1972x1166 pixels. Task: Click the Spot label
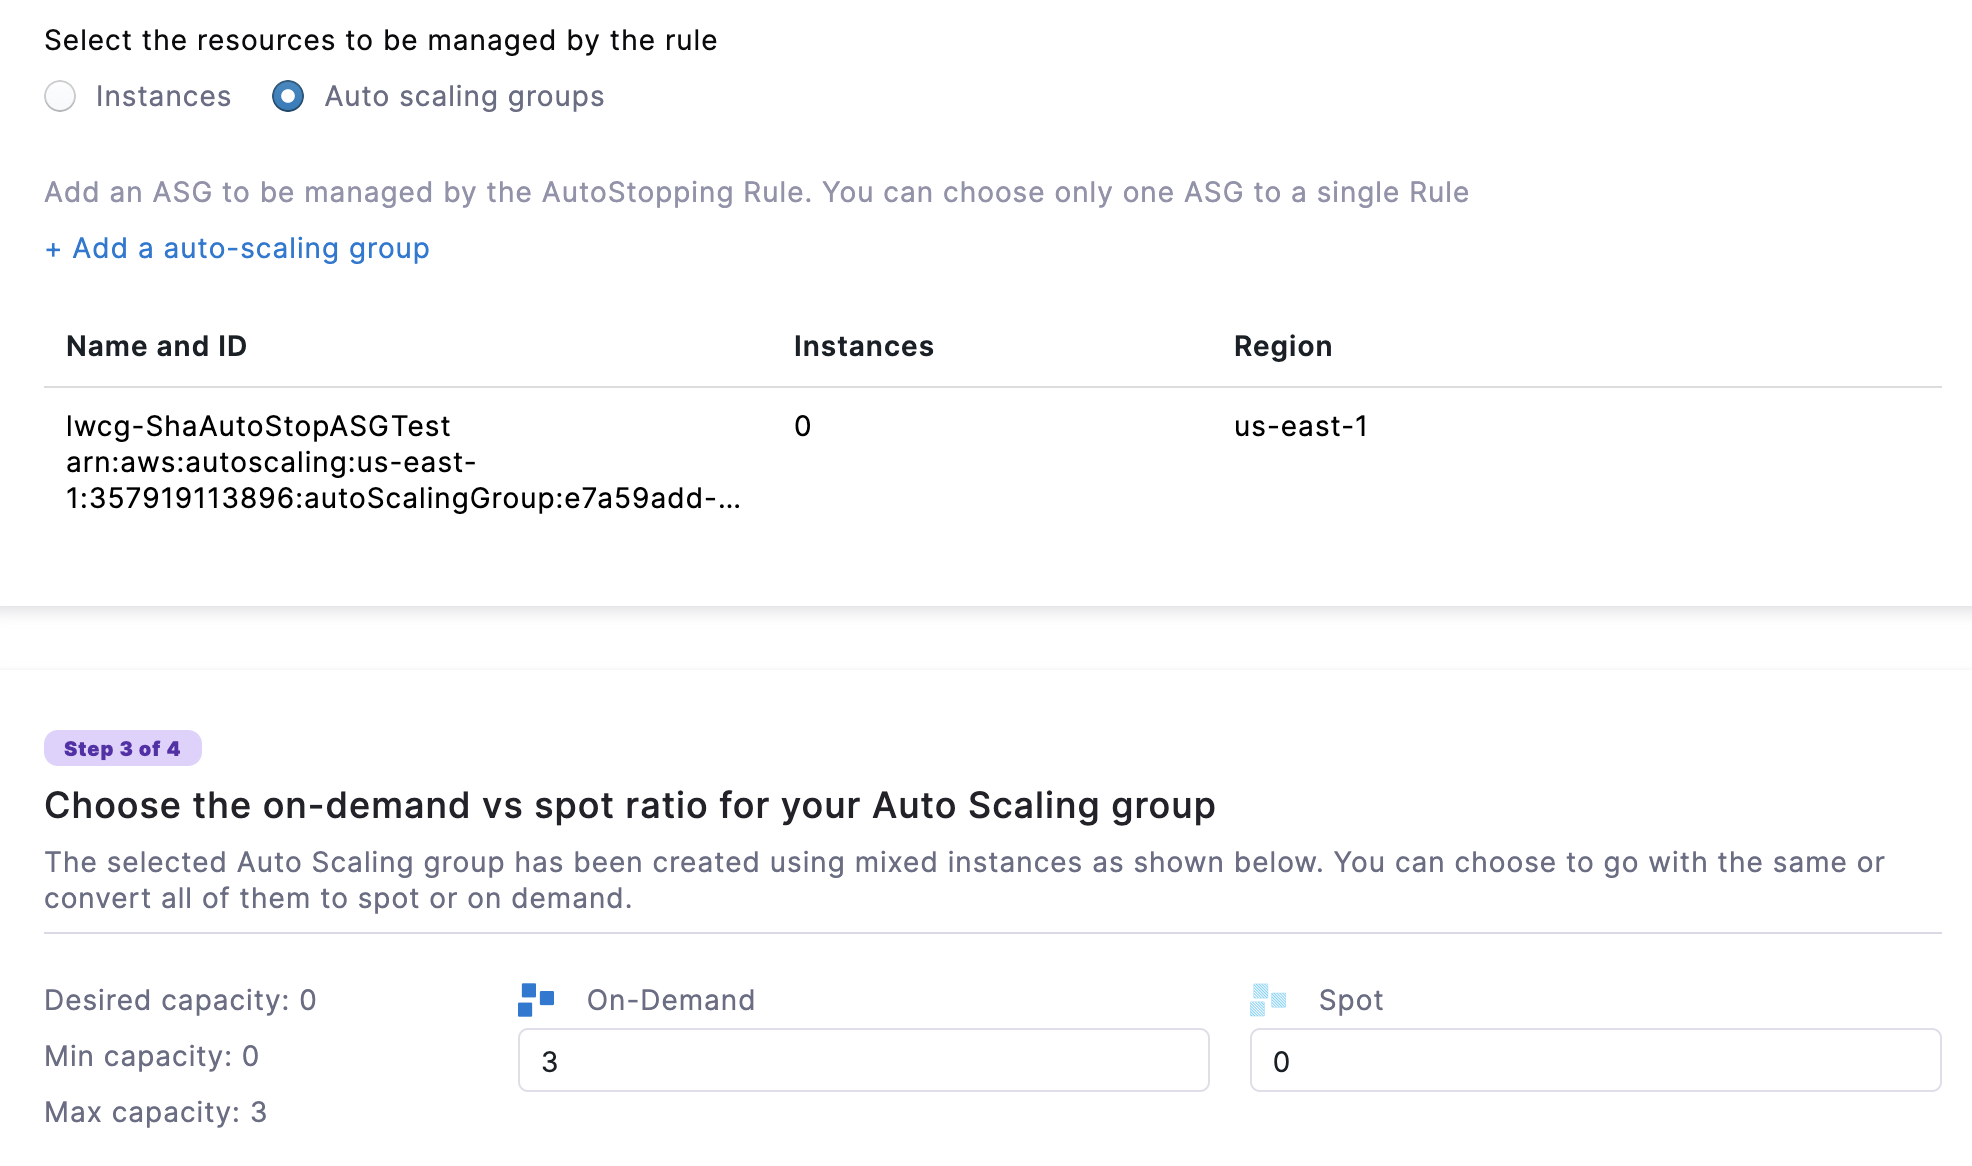coord(1351,1000)
